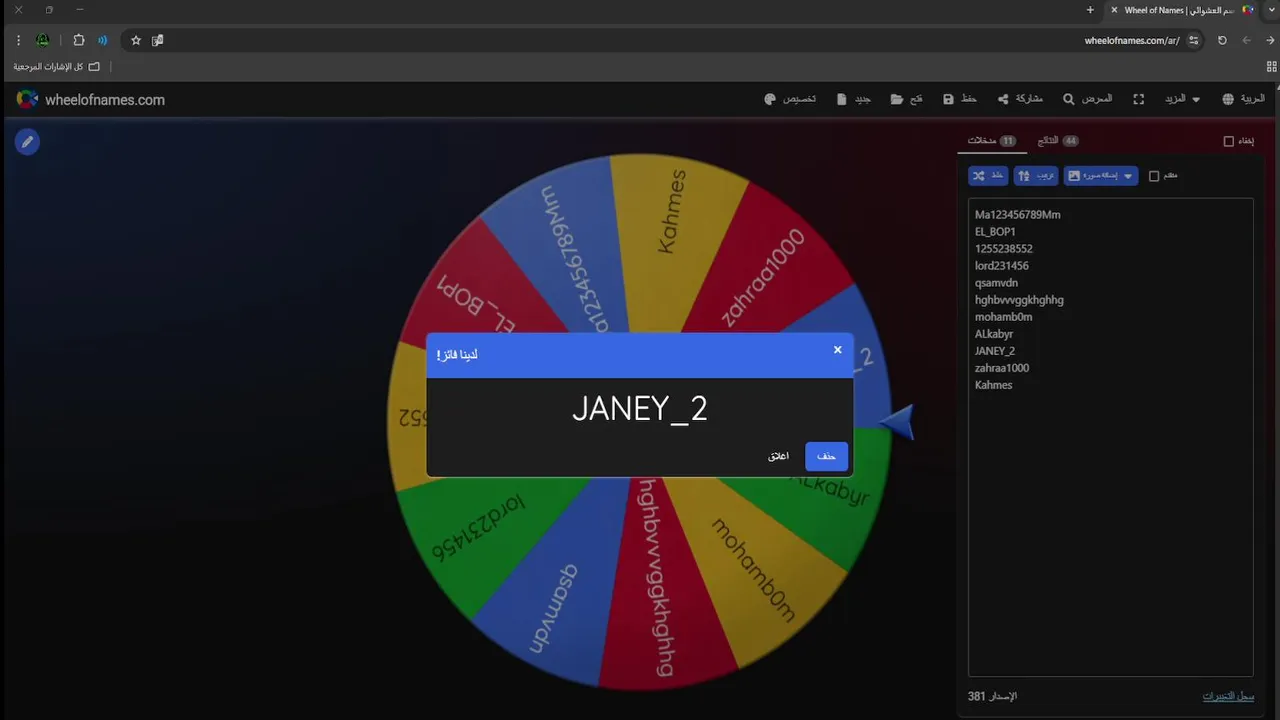Open a saved wheel with فتح
The height and width of the screenshot is (720, 1280).
(906, 99)
